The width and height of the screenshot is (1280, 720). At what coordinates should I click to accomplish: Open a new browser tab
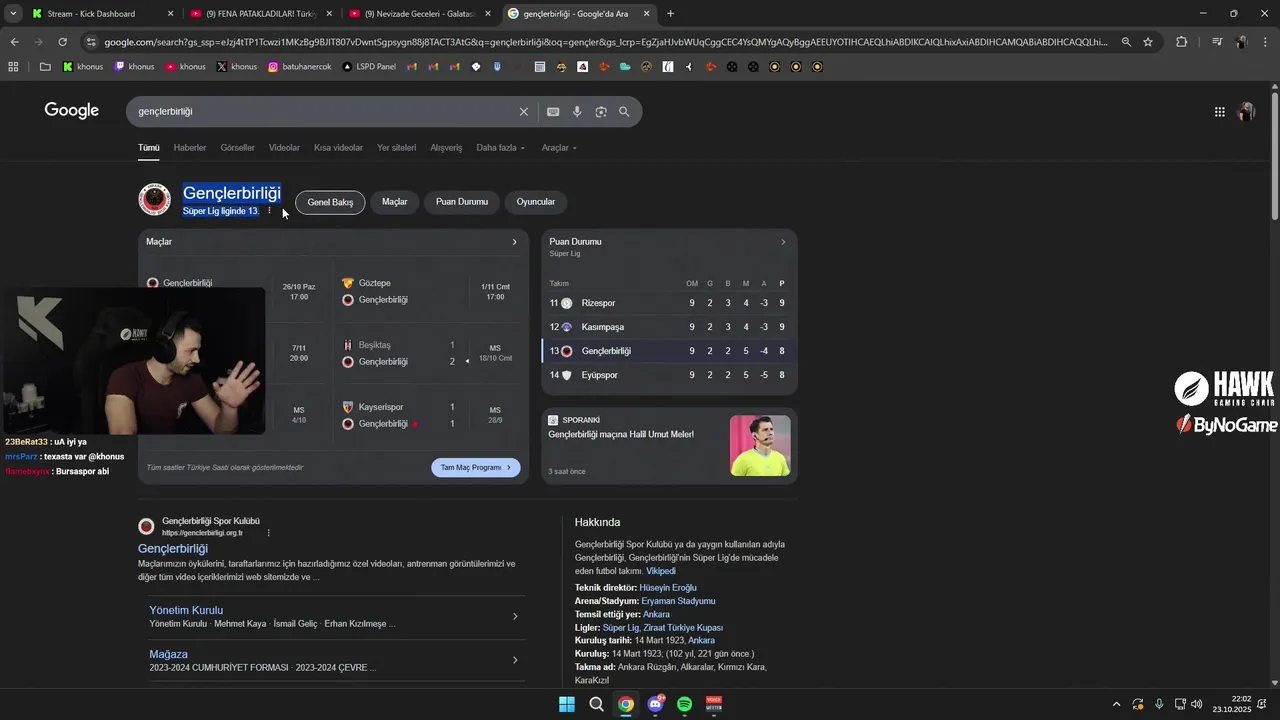click(x=670, y=14)
